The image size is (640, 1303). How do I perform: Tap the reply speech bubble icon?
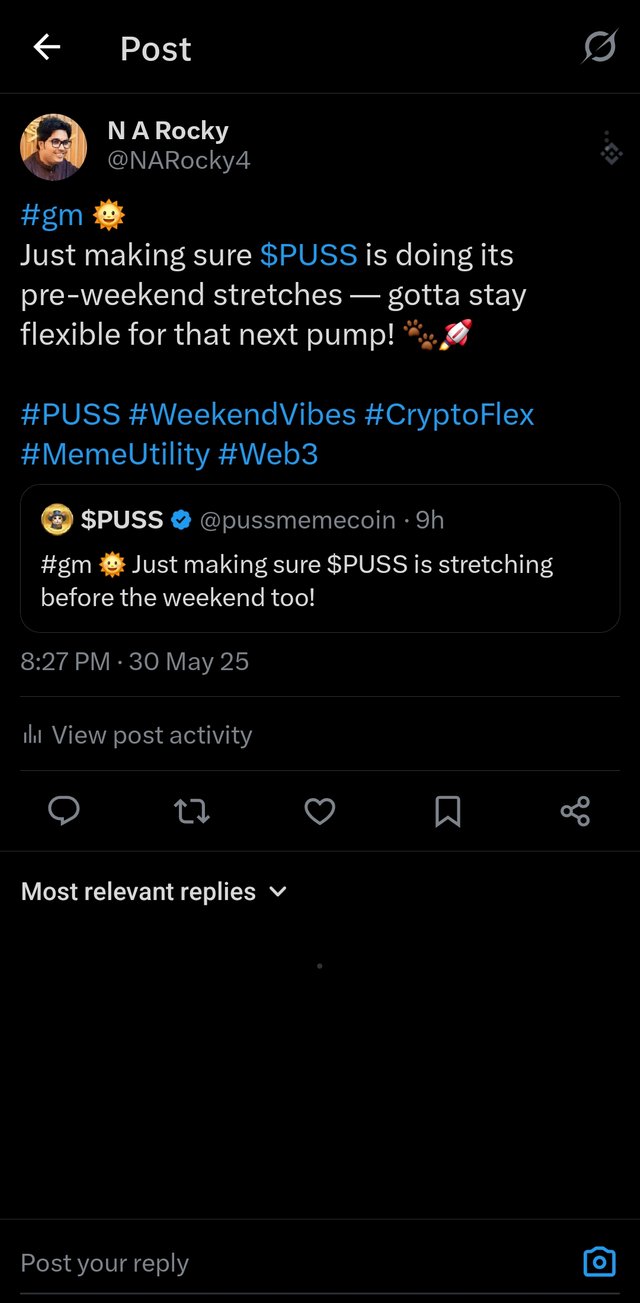click(x=64, y=811)
